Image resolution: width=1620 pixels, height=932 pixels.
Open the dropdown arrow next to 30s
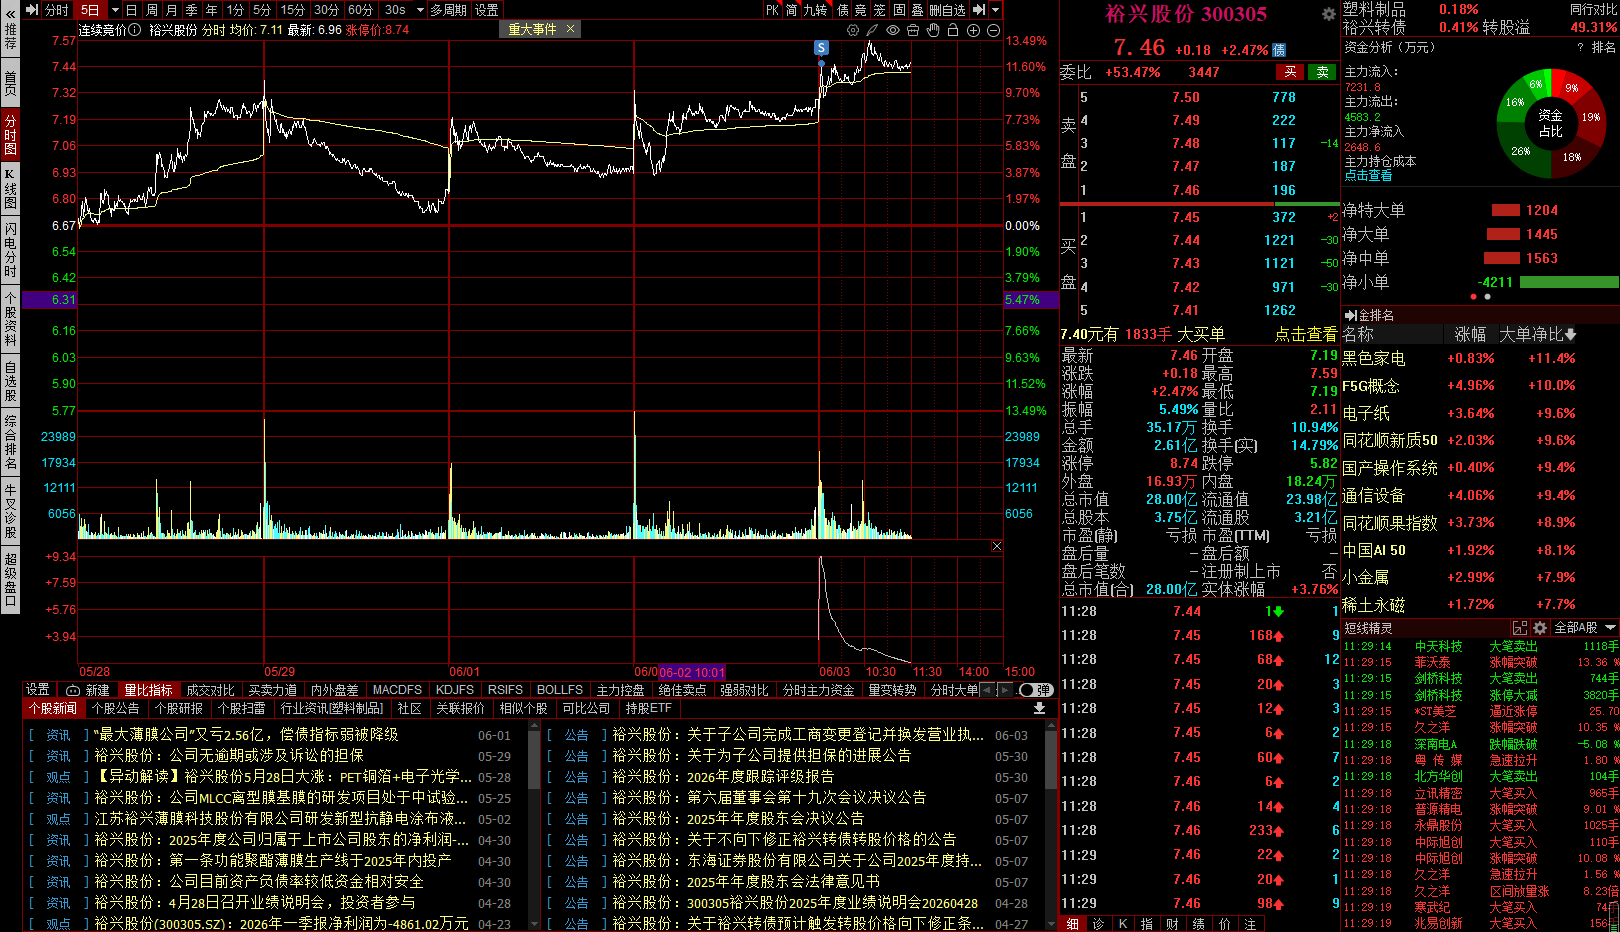421,10
